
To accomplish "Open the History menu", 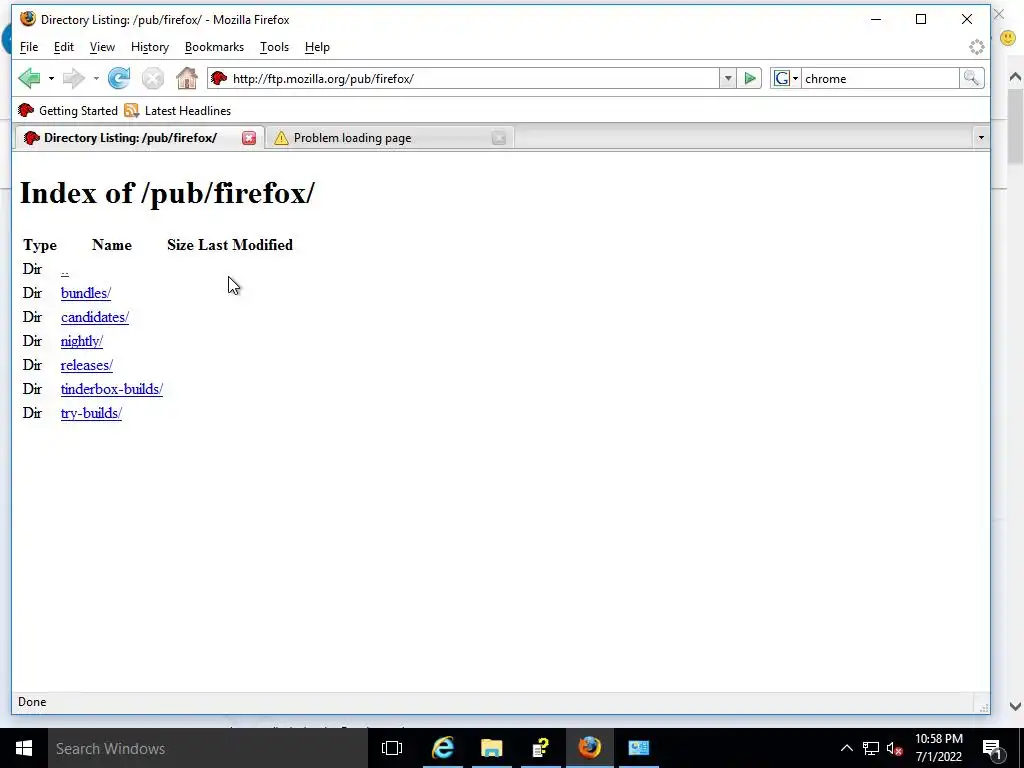I will (x=150, y=47).
